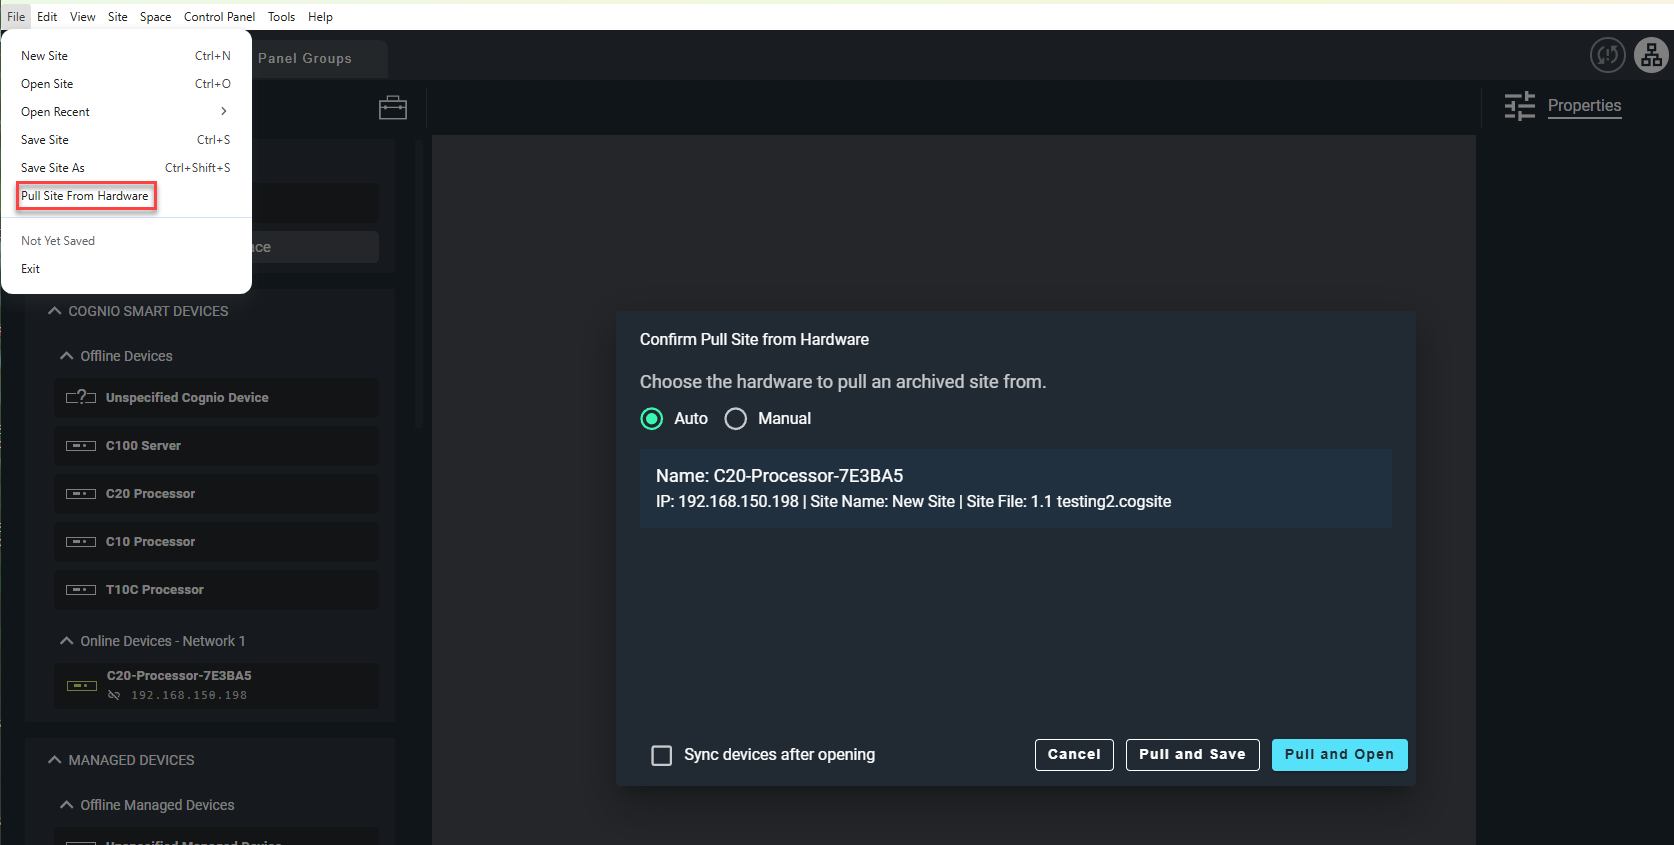Collapse the Offline Managed Devices group

(x=67, y=805)
